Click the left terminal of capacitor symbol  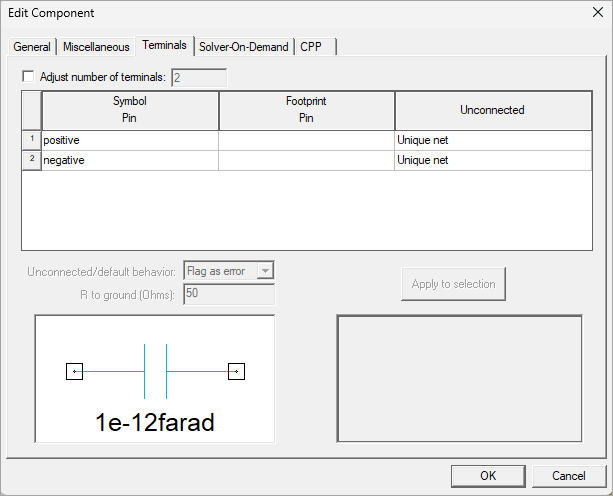(74, 371)
